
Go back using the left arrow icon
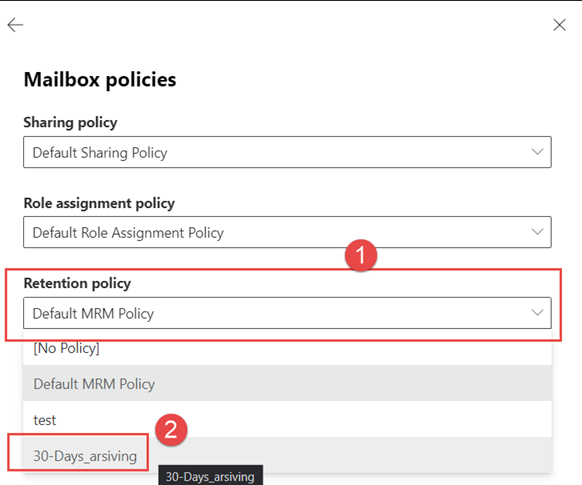coord(15,25)
